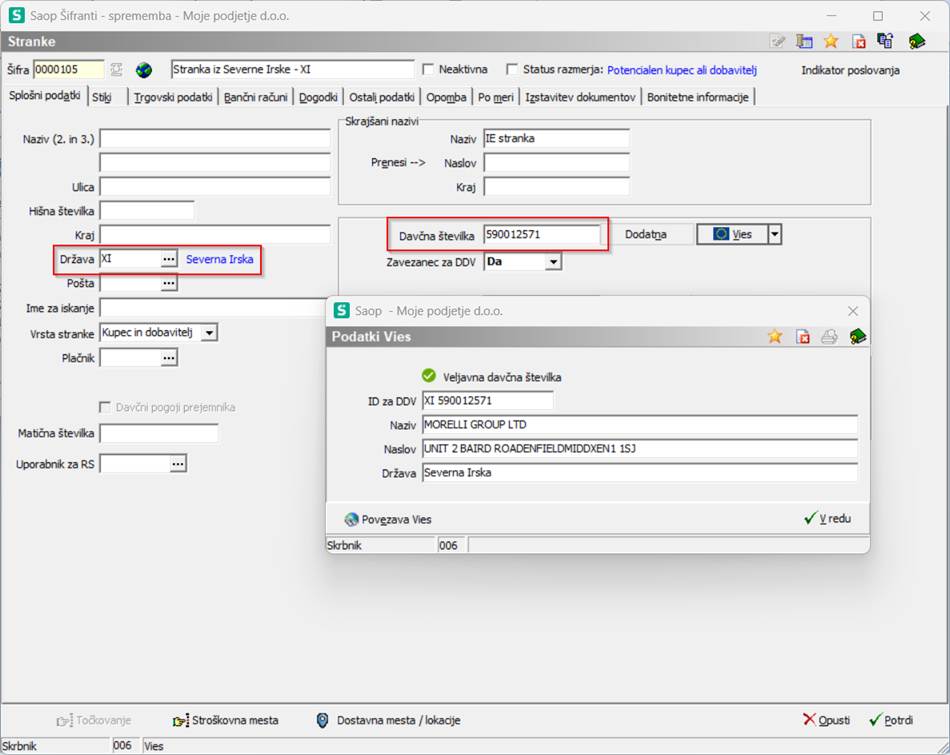Click Povezava Vies link in dialog
This screenshot has height=755, width=950.
[388, 519]
